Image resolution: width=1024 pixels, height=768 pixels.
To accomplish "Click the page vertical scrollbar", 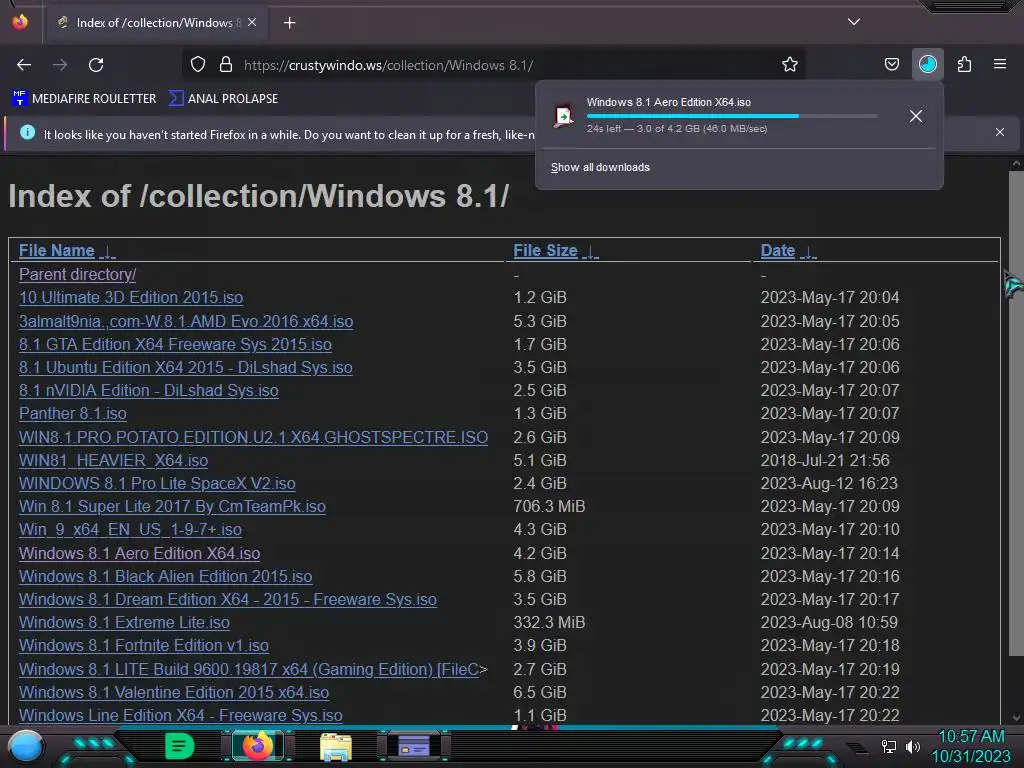I will (x=1016, y=413).
